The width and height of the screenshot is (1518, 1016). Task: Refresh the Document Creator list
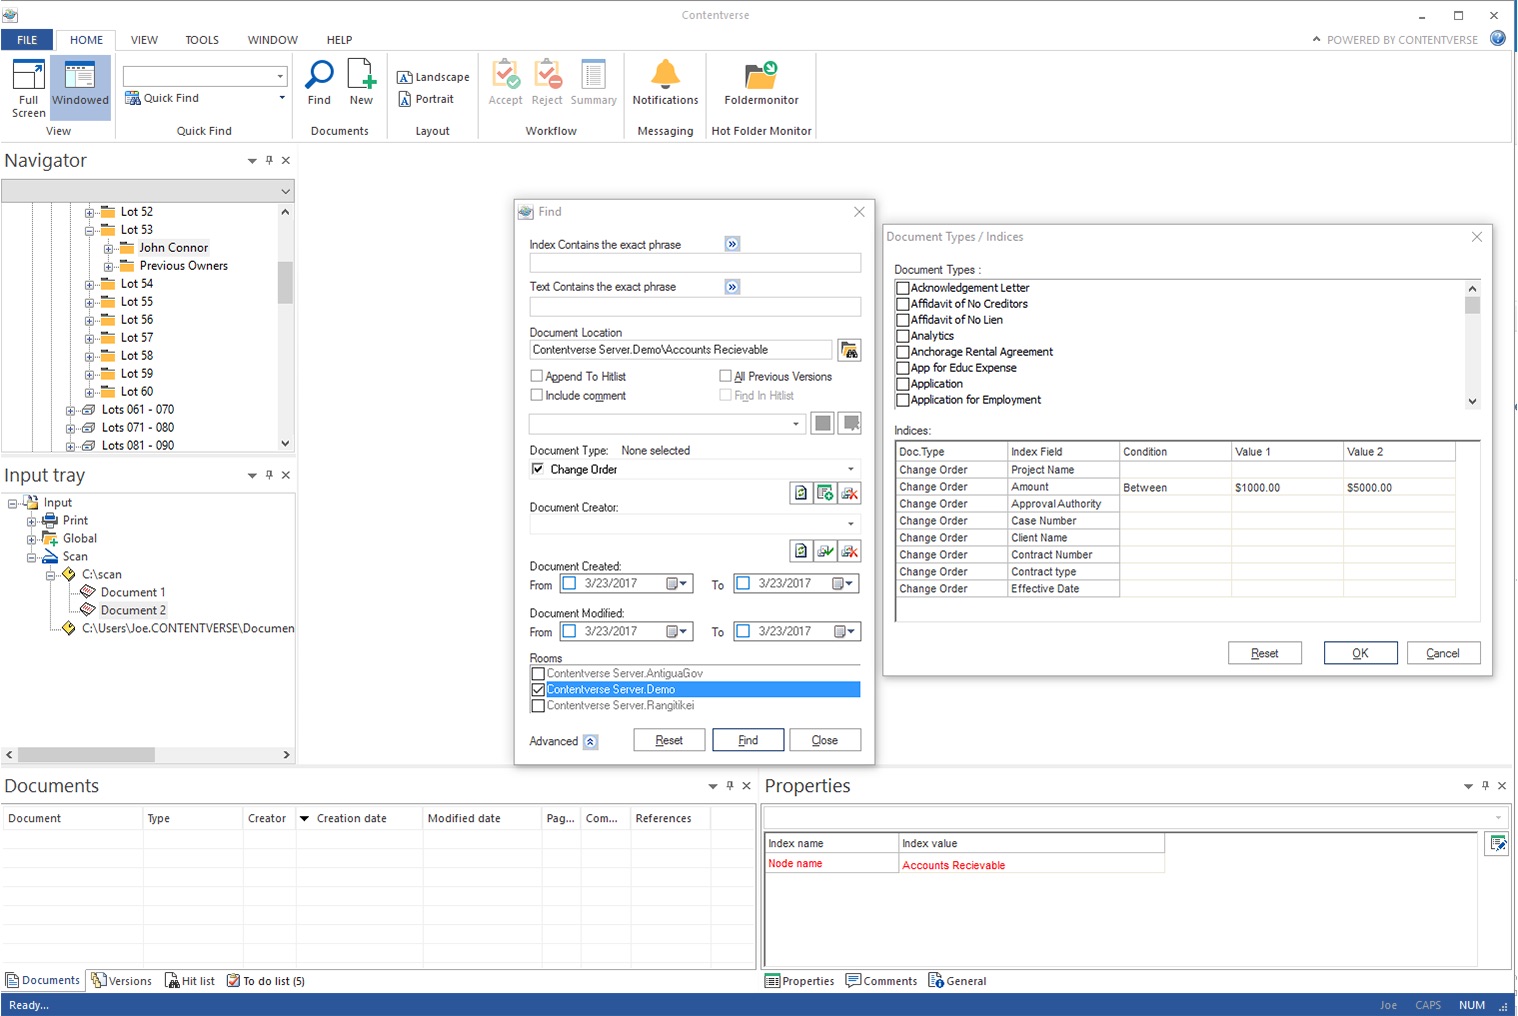(801, 551)
